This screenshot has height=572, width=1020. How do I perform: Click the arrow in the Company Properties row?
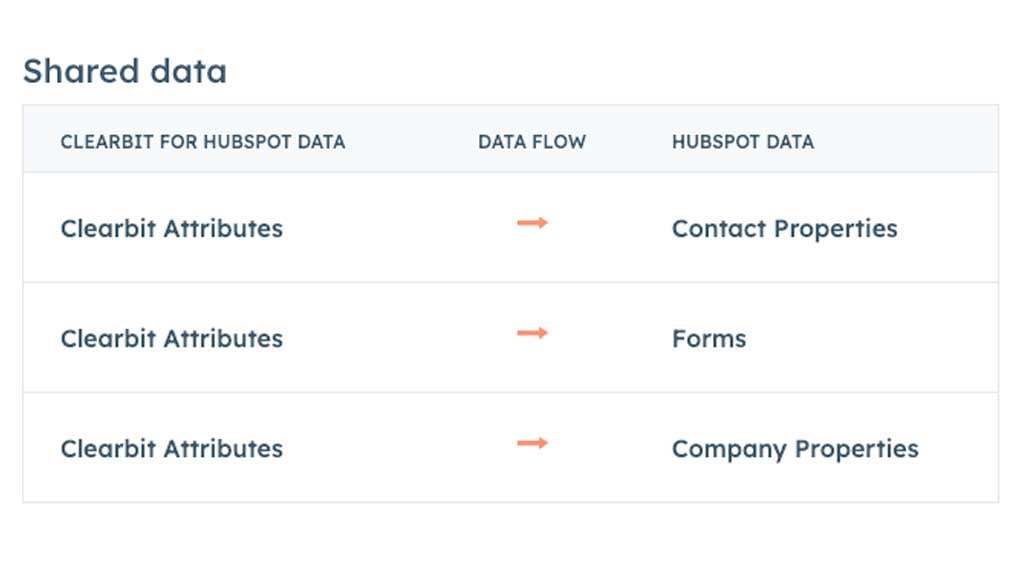tap(532, 443)
